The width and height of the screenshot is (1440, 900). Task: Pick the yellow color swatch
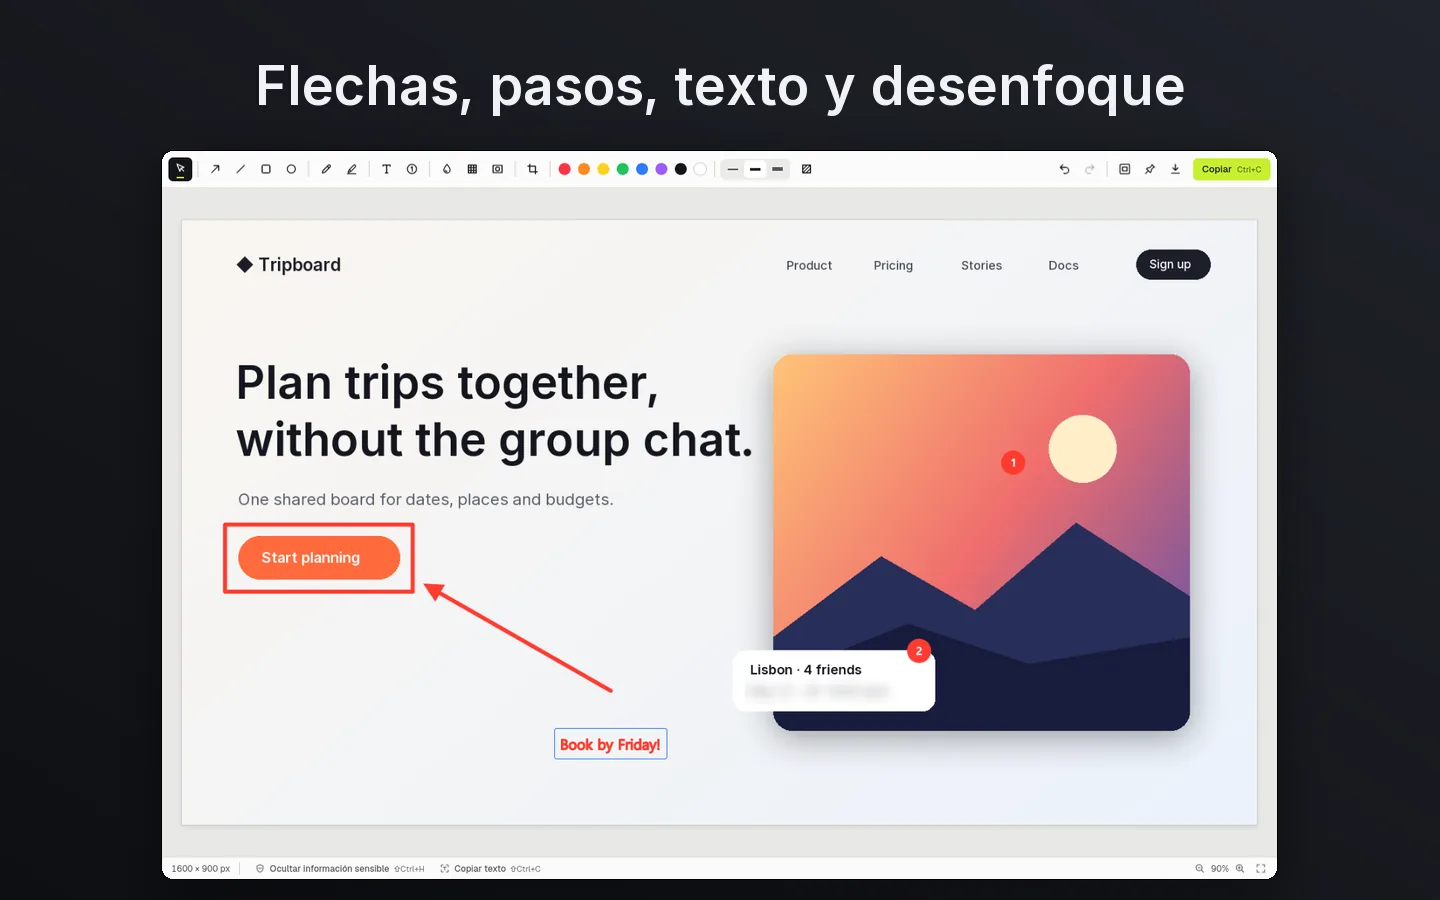[603, 169]
